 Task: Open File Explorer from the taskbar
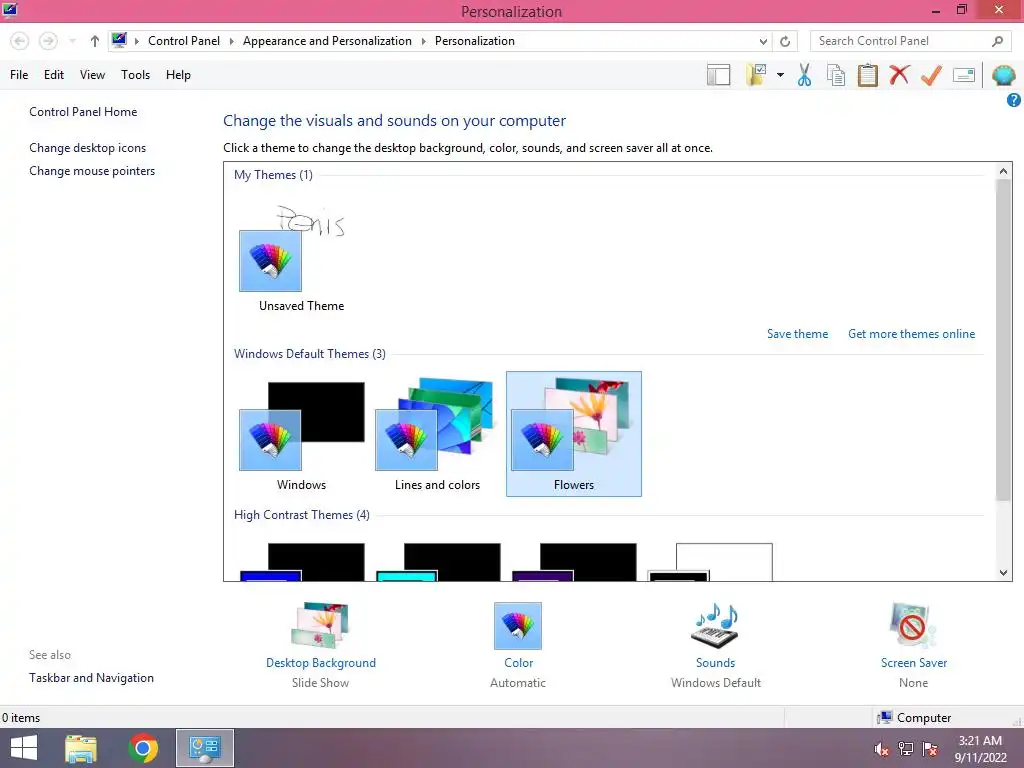click(81, 748)
